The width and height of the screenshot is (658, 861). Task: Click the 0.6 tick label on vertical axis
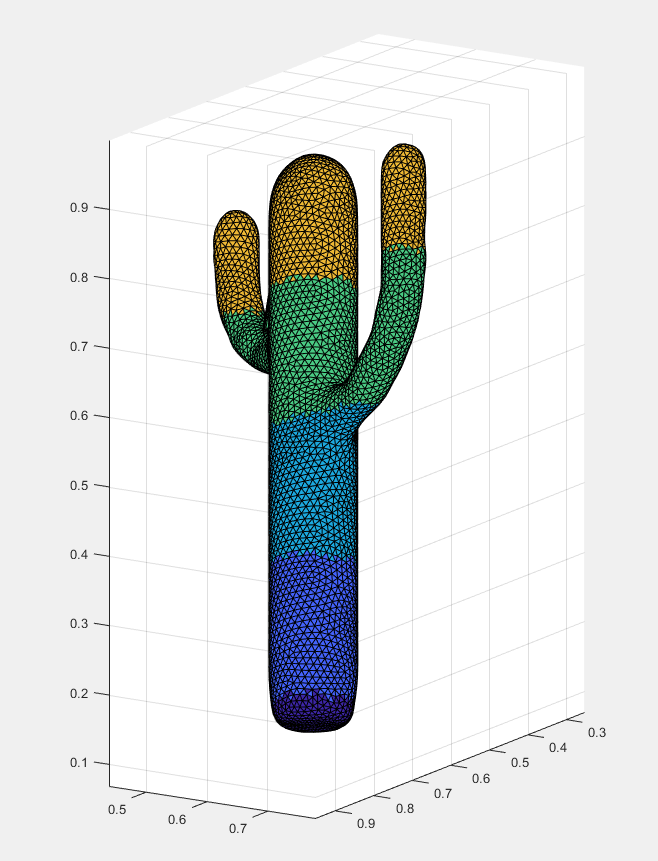79,416
